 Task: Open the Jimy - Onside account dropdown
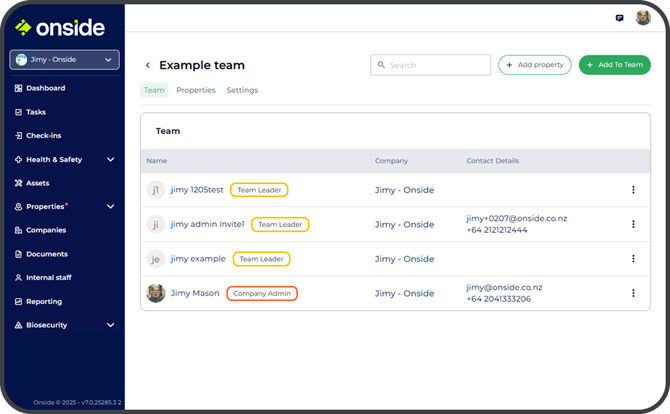[x=65, y=60]
